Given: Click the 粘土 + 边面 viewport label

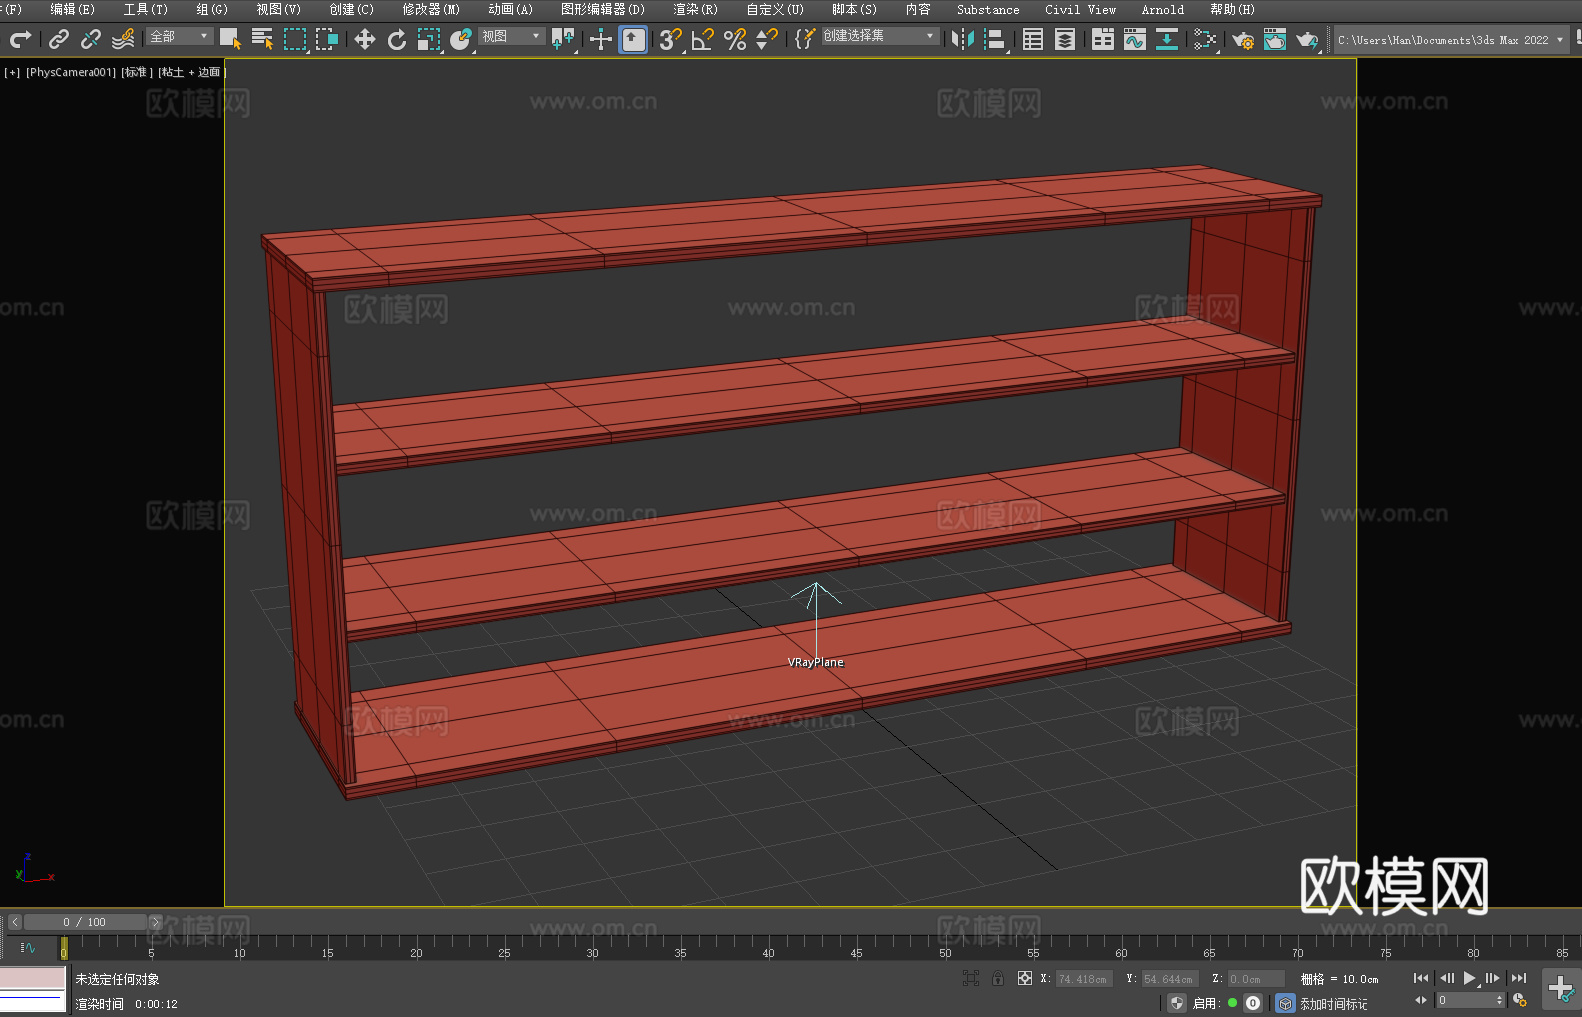Looking at the screenshot, I should 191,72.
